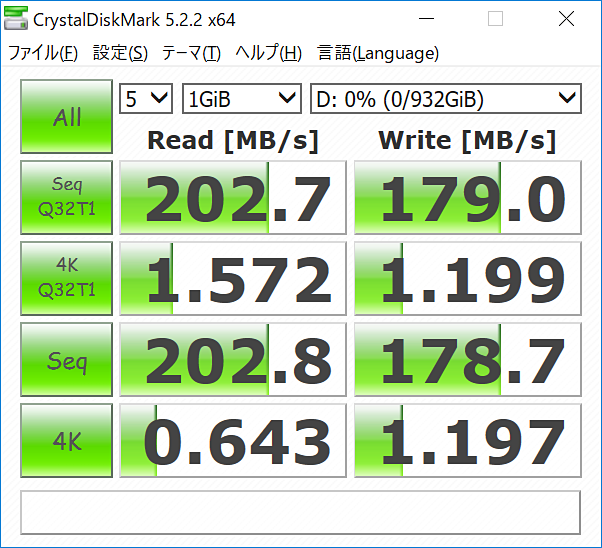This screenshot has height=548, width=602.
Task: Minimize the CrystalDiskMark window
Action: (426, 19)
